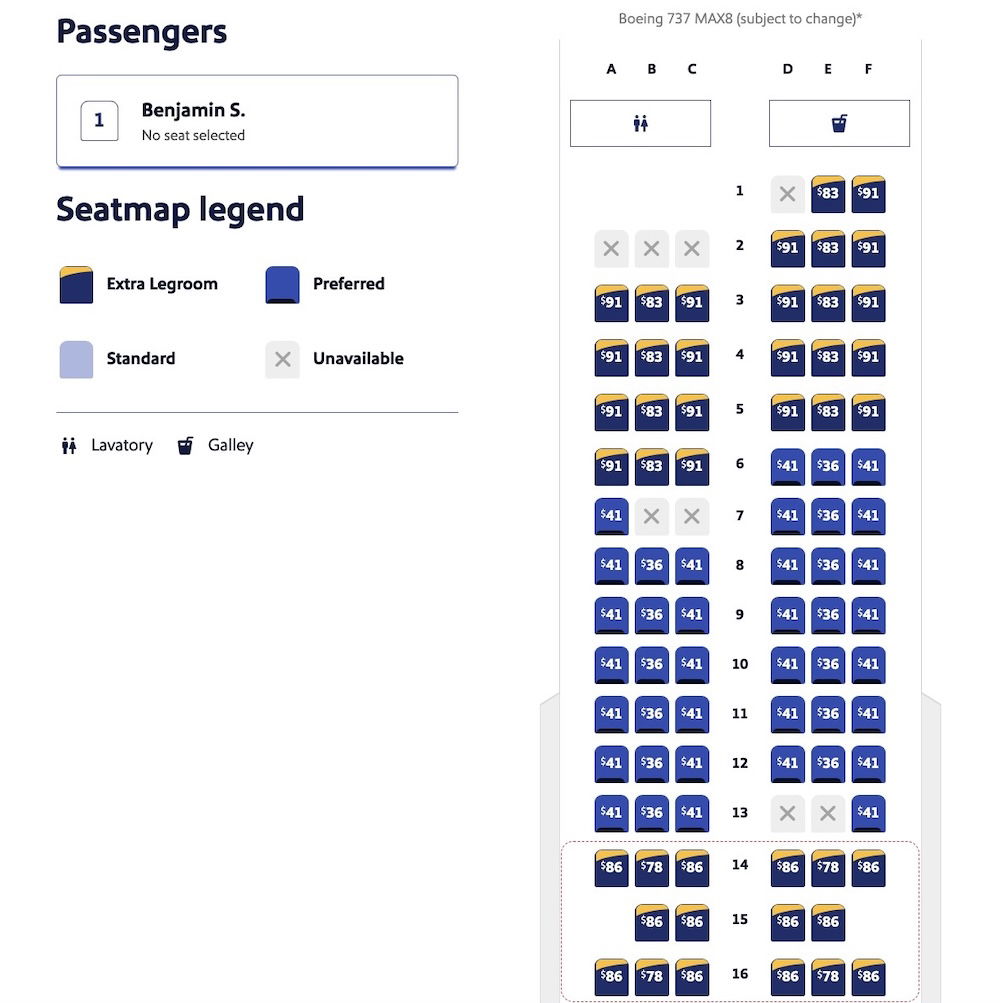The image size is (1000, 1003).
Task: Choose seat 15B in exit row
Action: point(651,921)
